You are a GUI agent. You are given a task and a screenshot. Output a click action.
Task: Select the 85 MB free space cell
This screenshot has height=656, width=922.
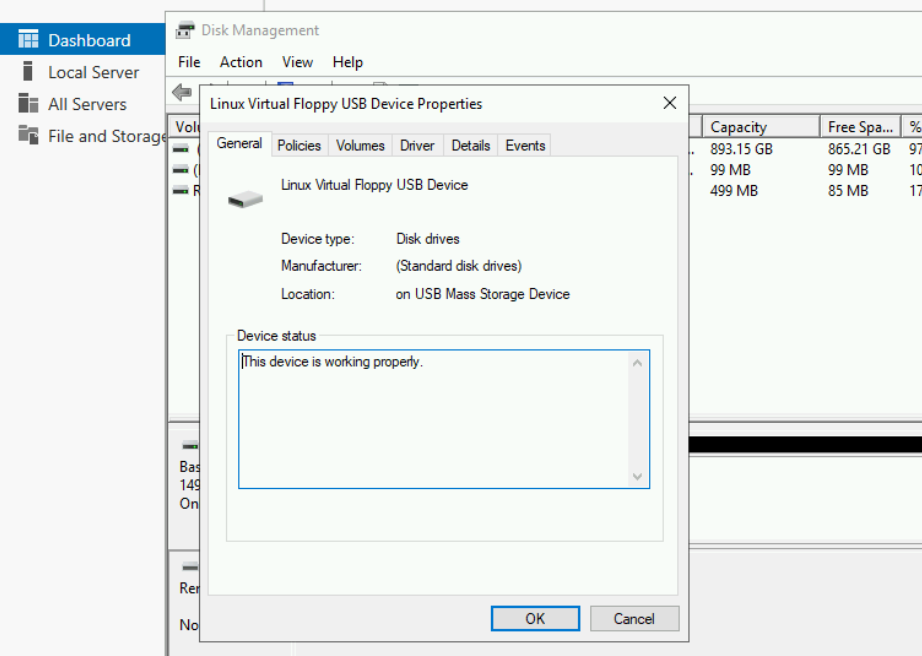[848, 191]
